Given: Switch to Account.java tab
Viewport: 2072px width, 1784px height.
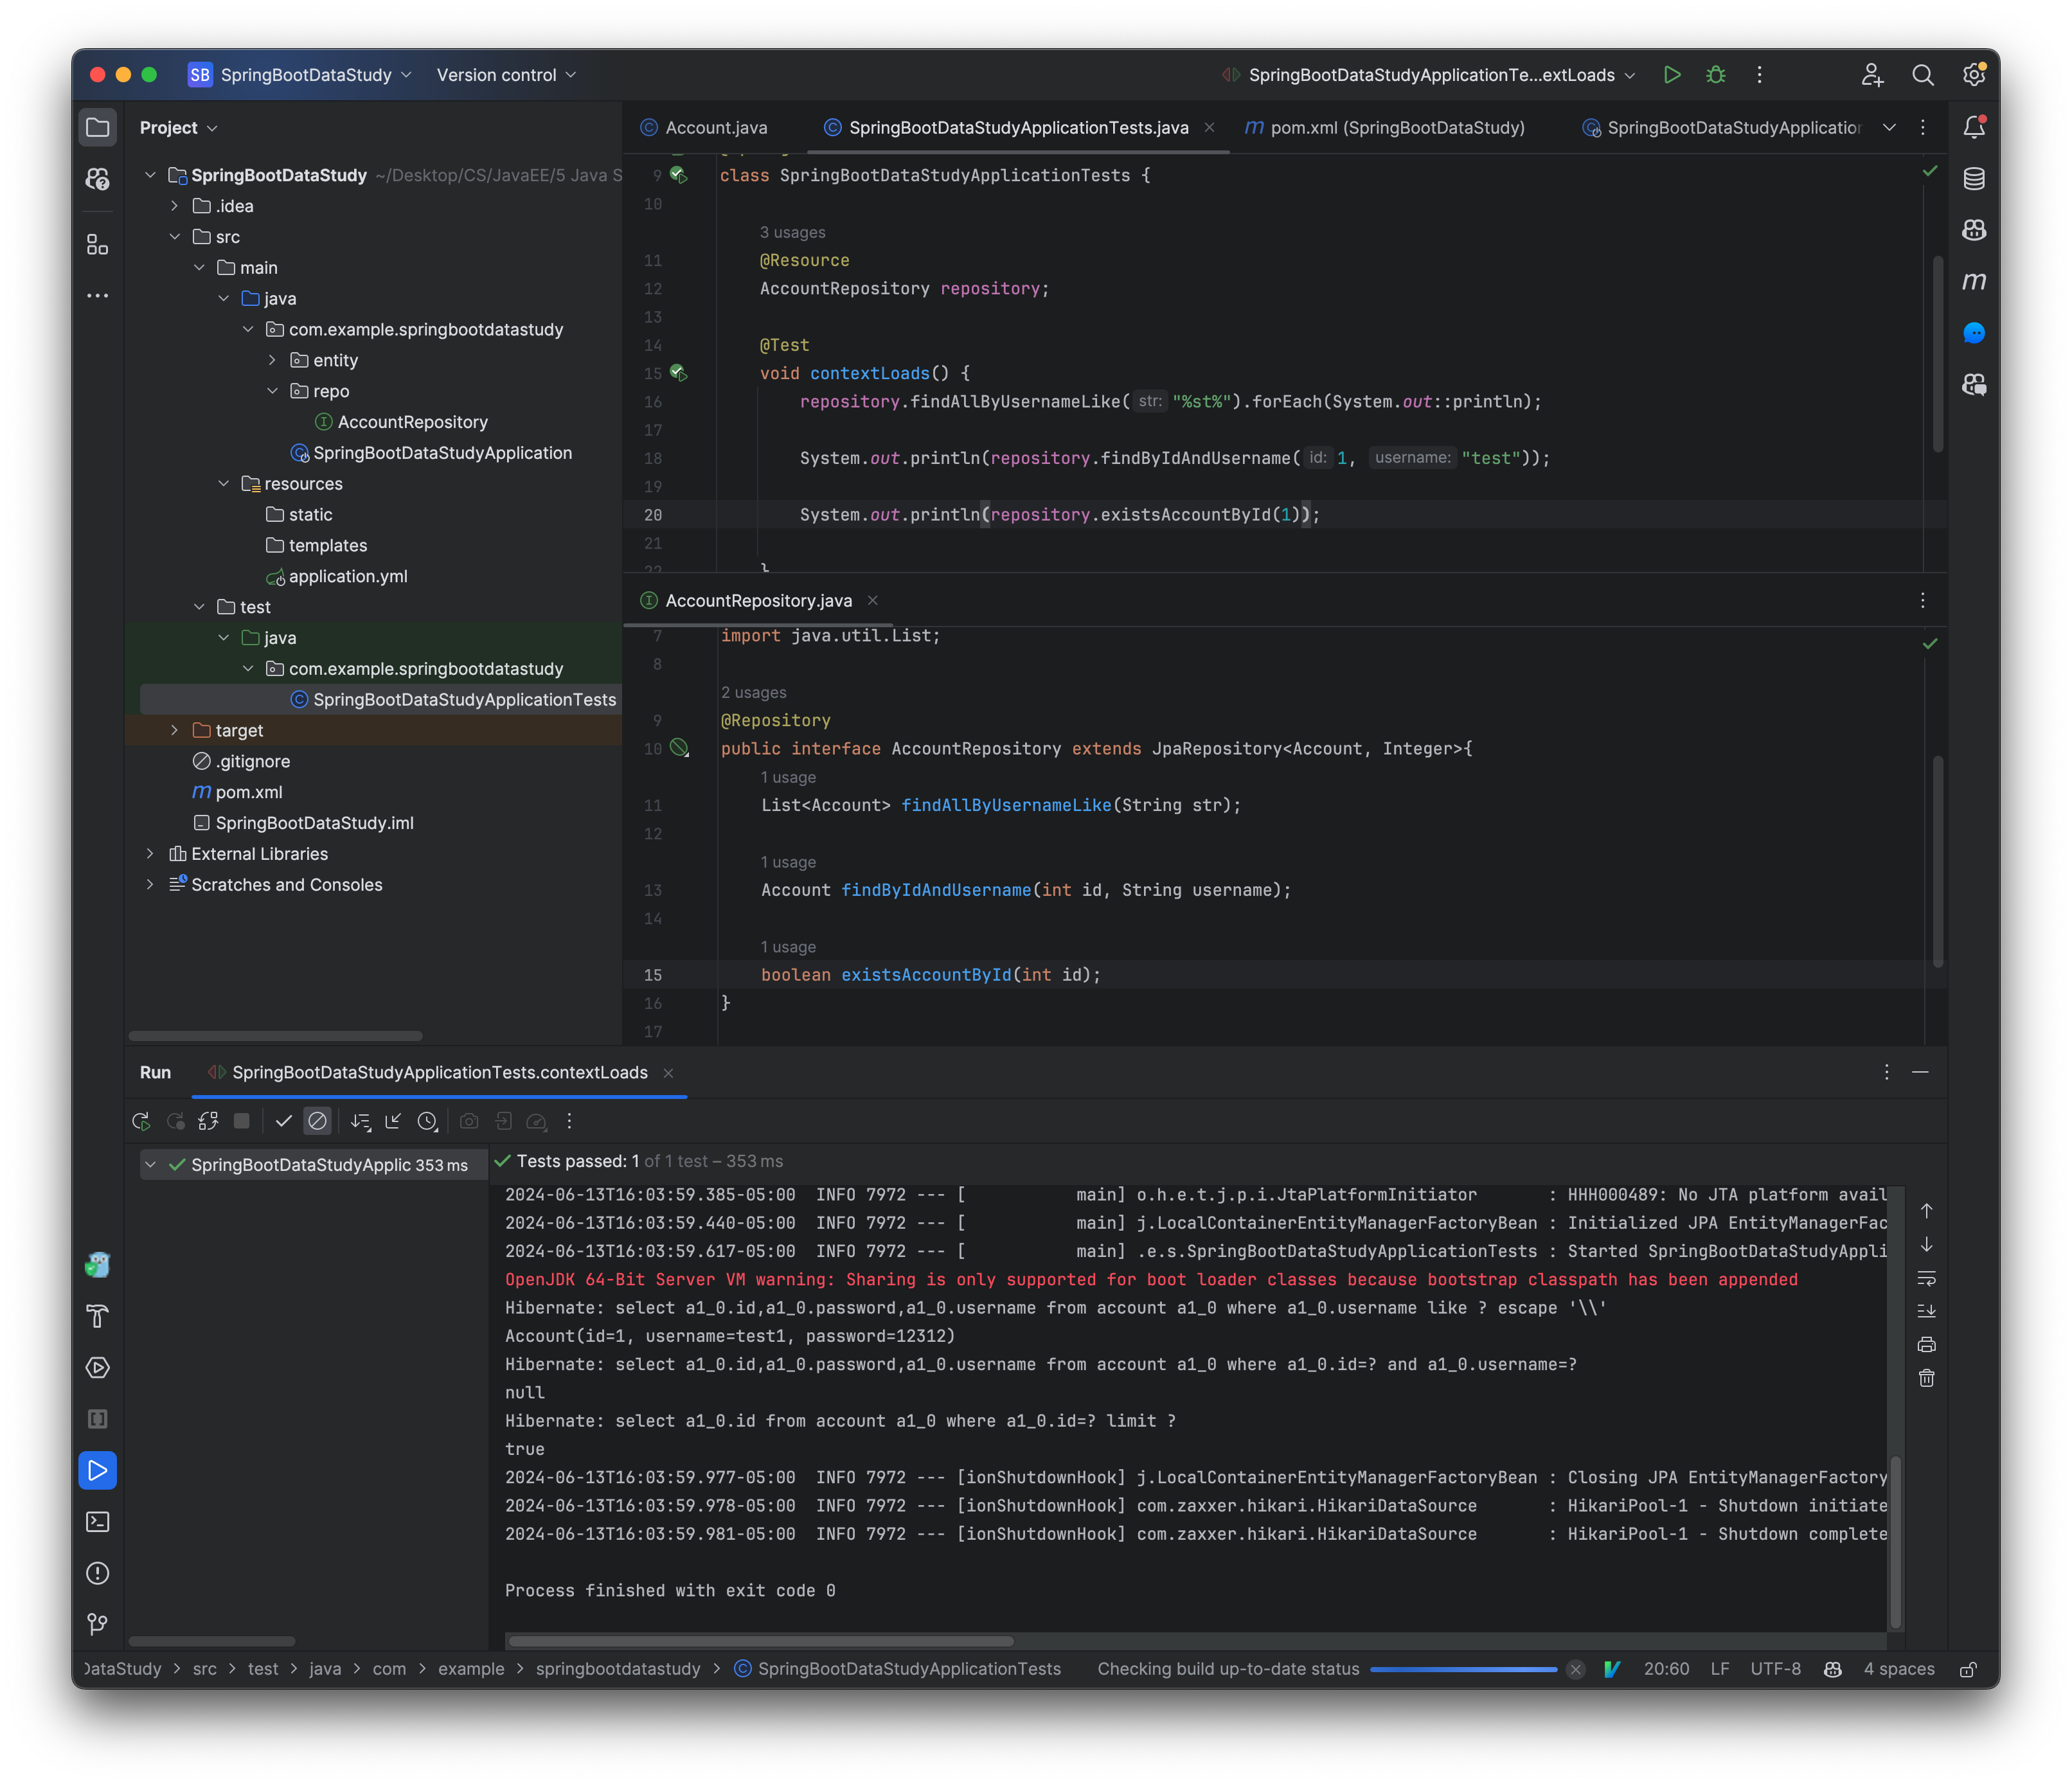Looking at the screenshot, I should pyautogui.click(x=704, y=127).
